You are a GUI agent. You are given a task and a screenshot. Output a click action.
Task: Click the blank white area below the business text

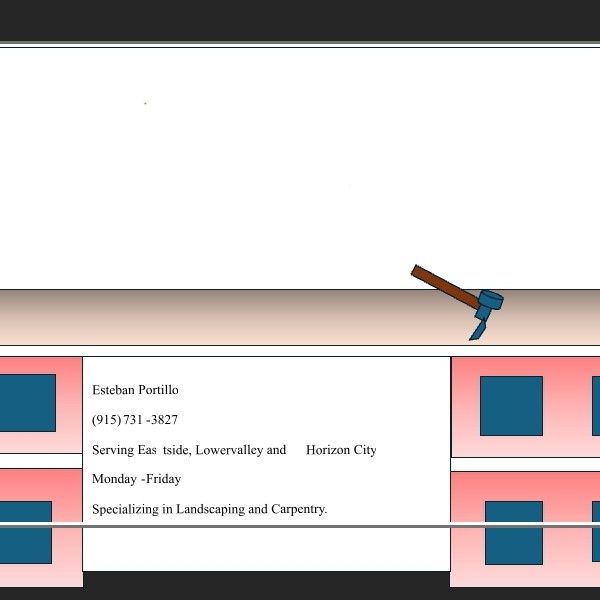click(265, 548)
